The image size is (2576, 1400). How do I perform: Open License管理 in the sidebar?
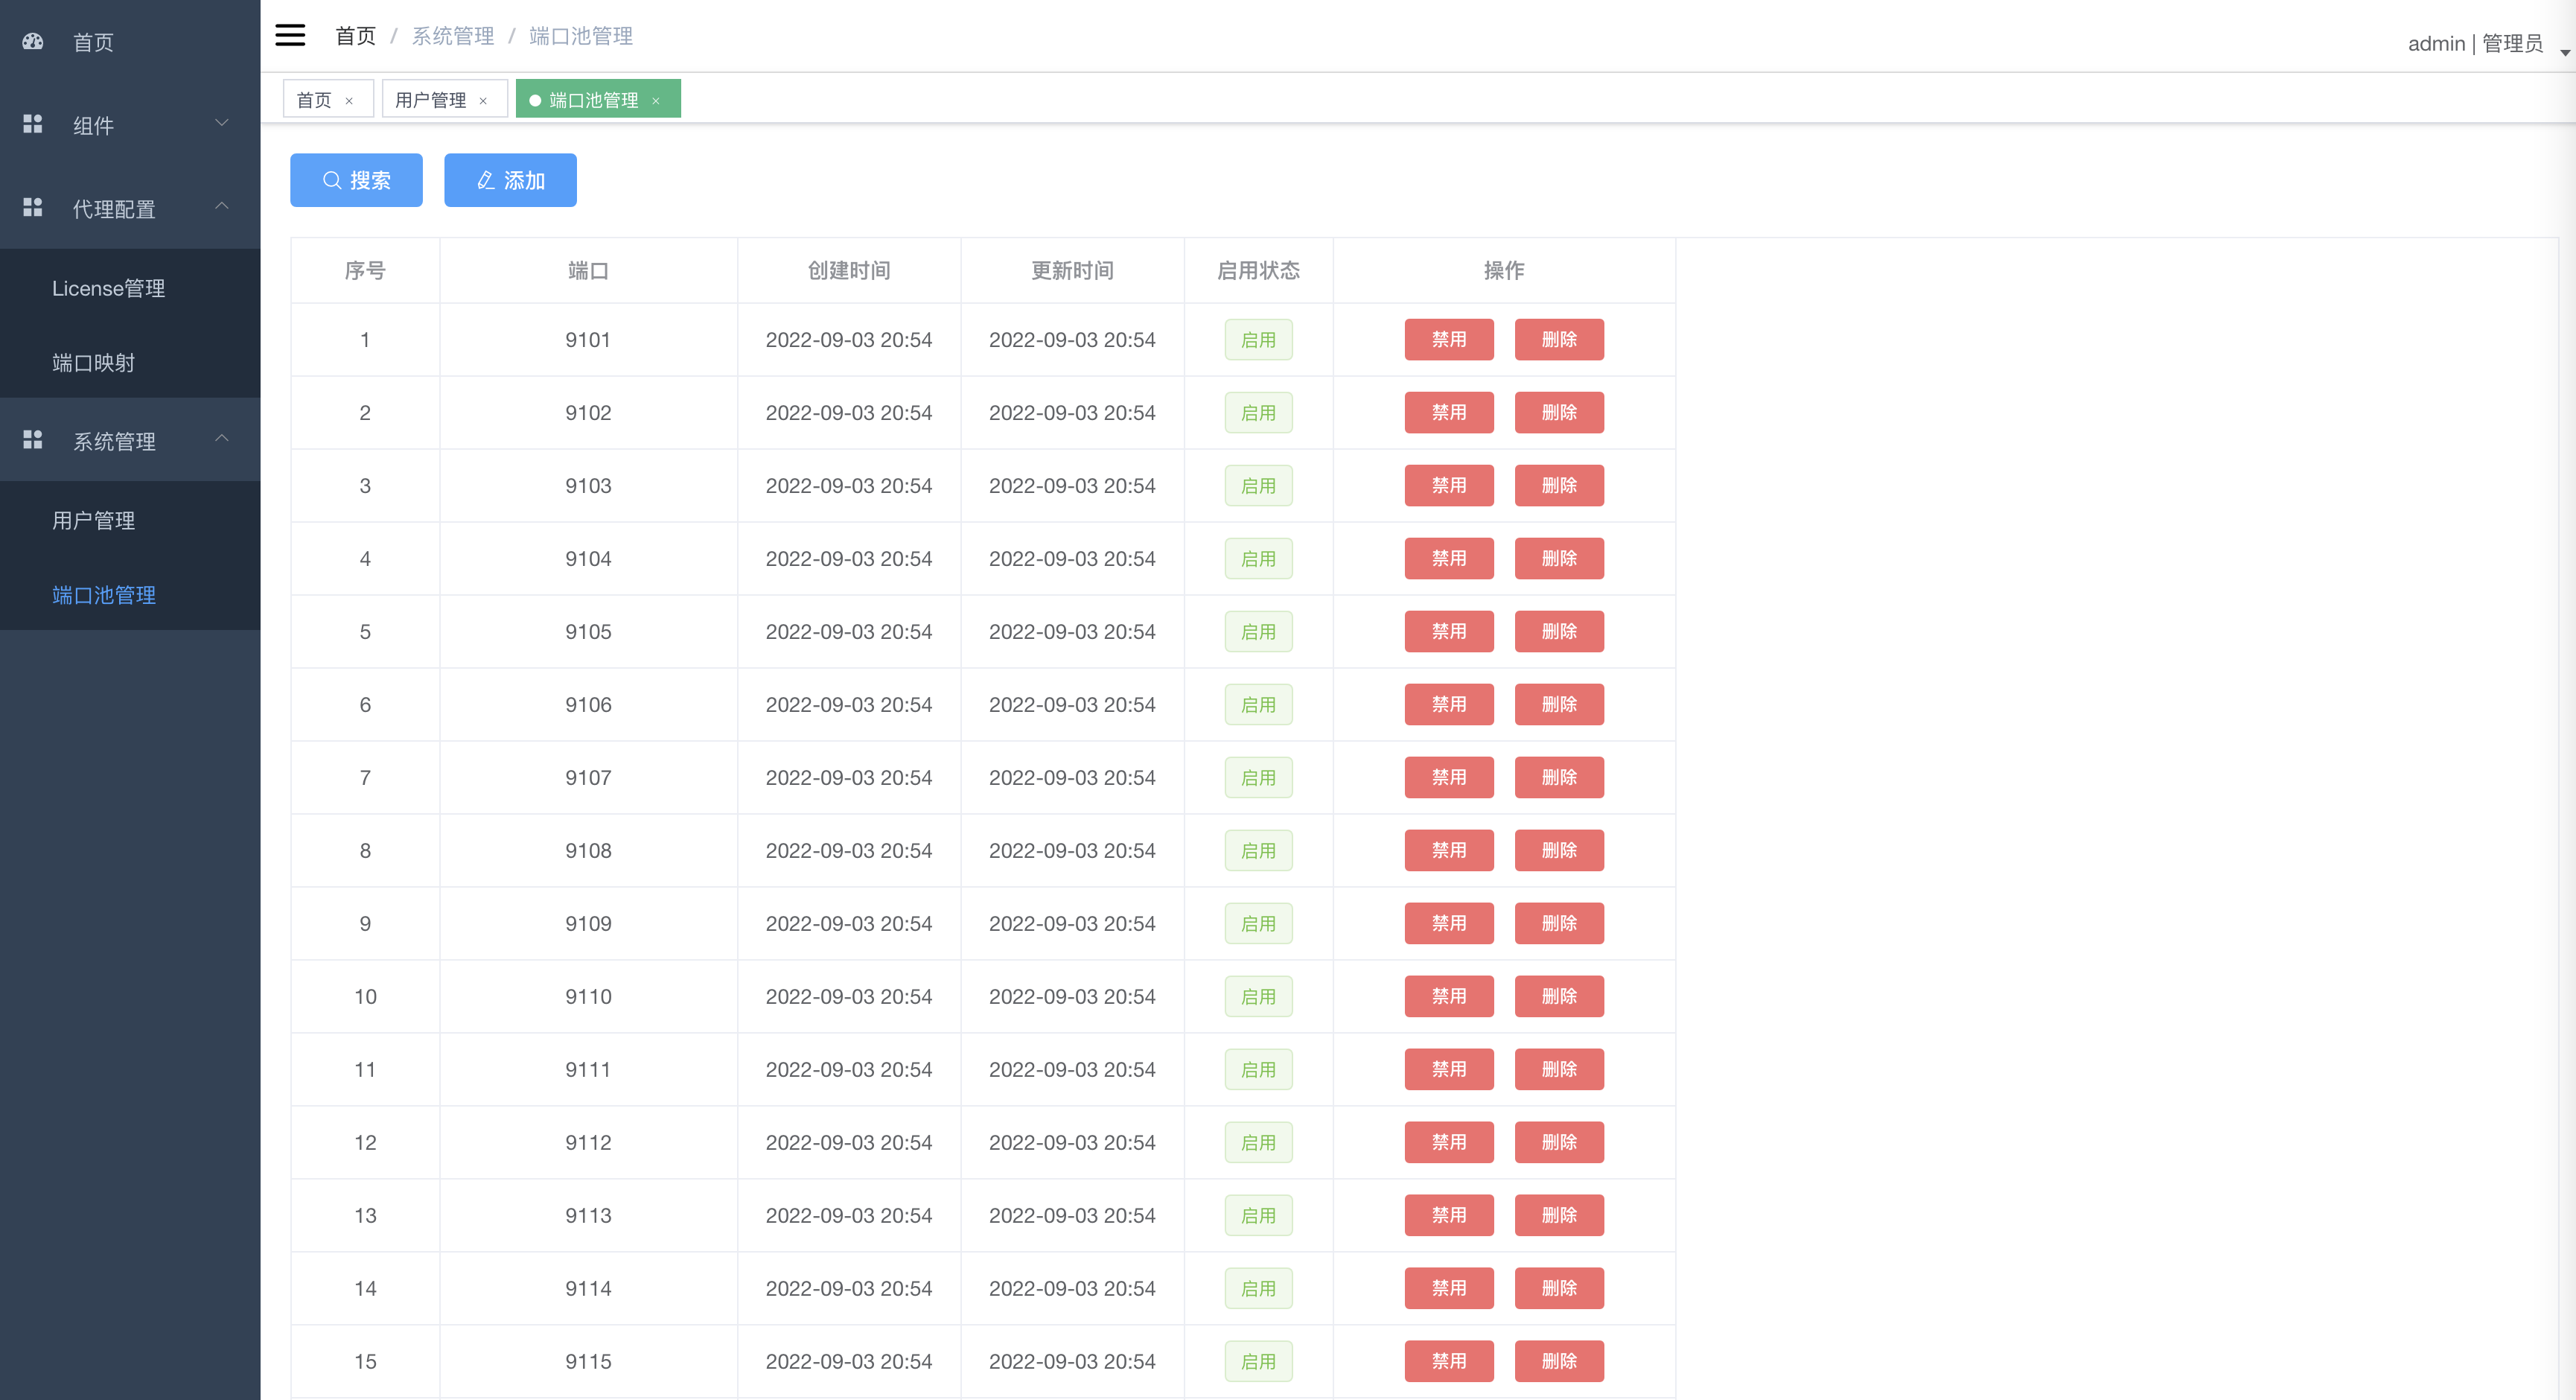click(x=130, y=288)
